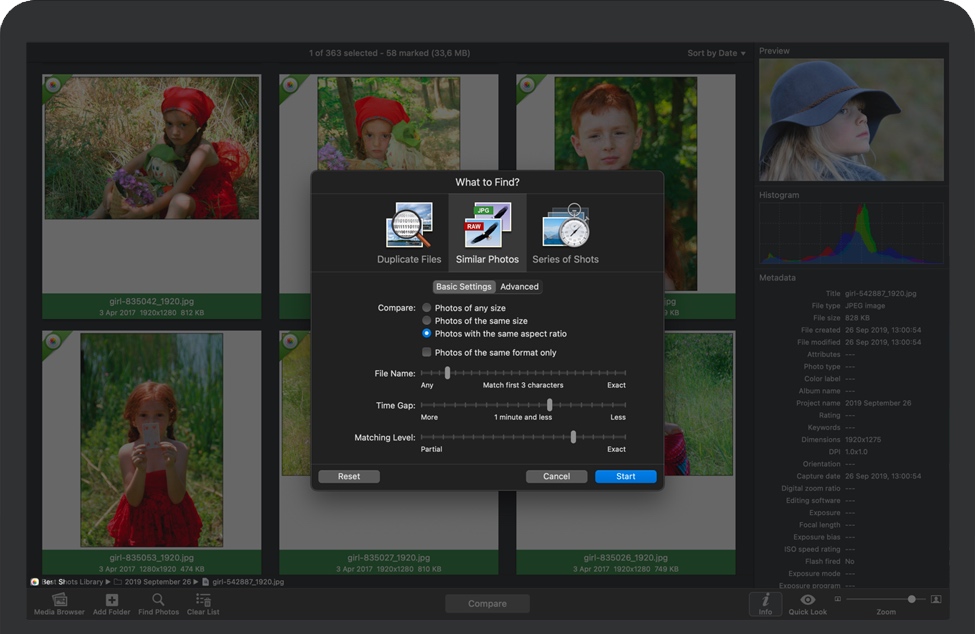Viewport: 975px width, 634px height.
Task: Enable Photos of the same format only
Action: pos(427,352)
